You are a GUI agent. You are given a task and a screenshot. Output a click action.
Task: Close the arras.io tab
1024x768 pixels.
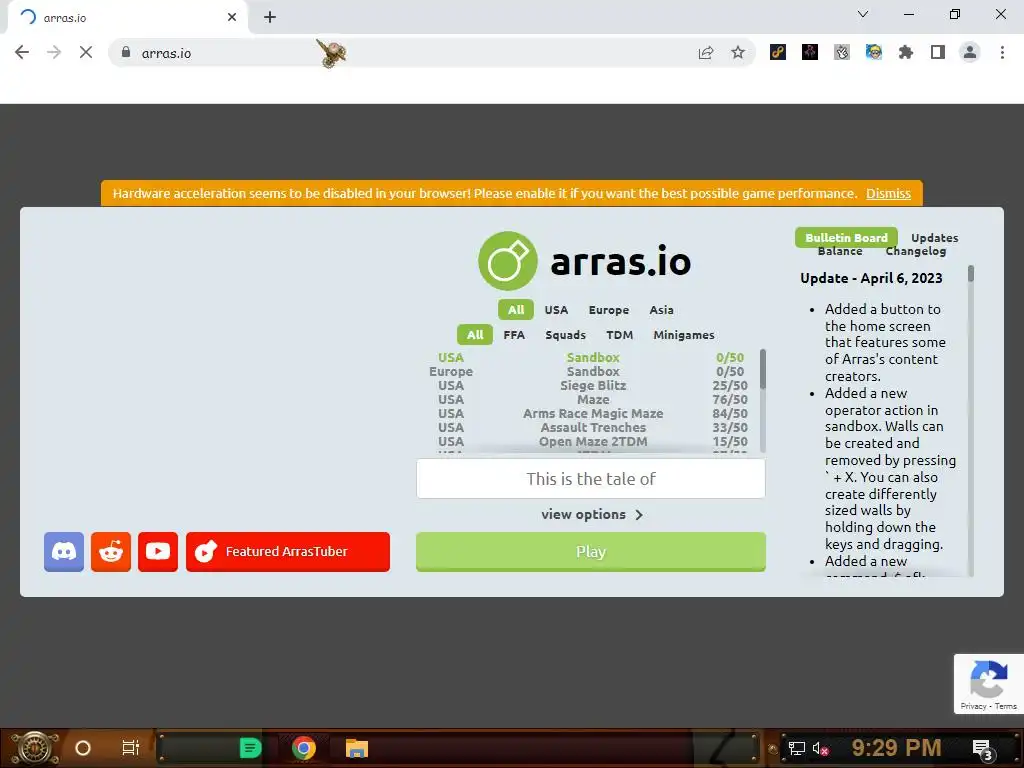click(x=232, y=17)
